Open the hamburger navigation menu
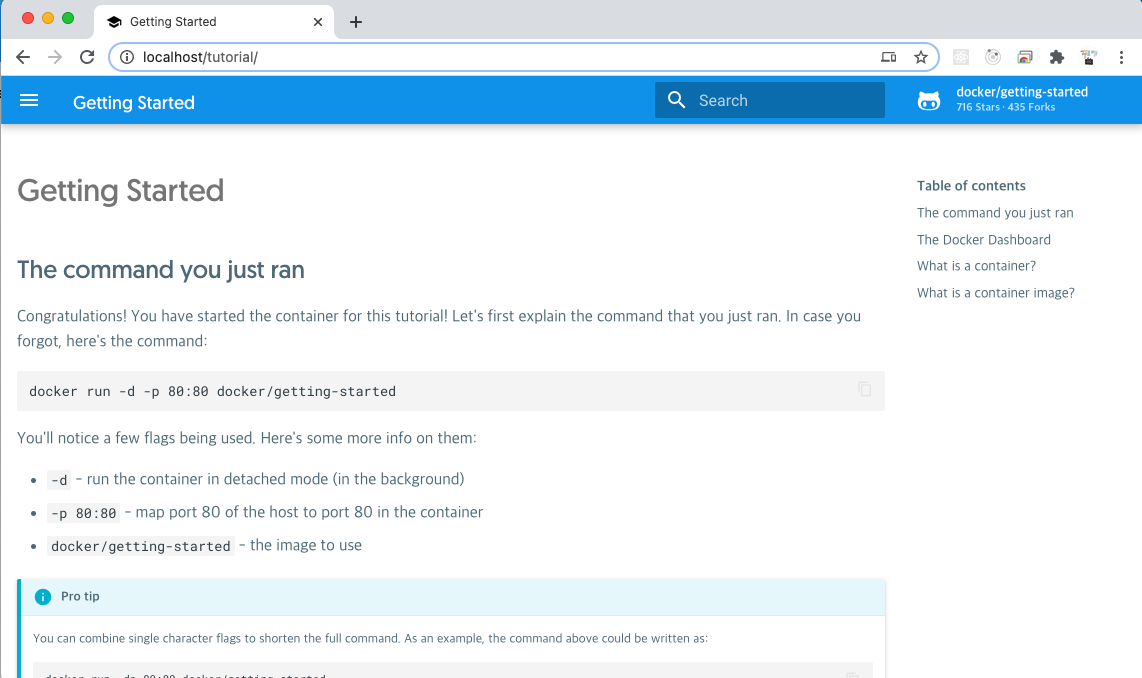The image size is (1142, 678). (29, 100)
